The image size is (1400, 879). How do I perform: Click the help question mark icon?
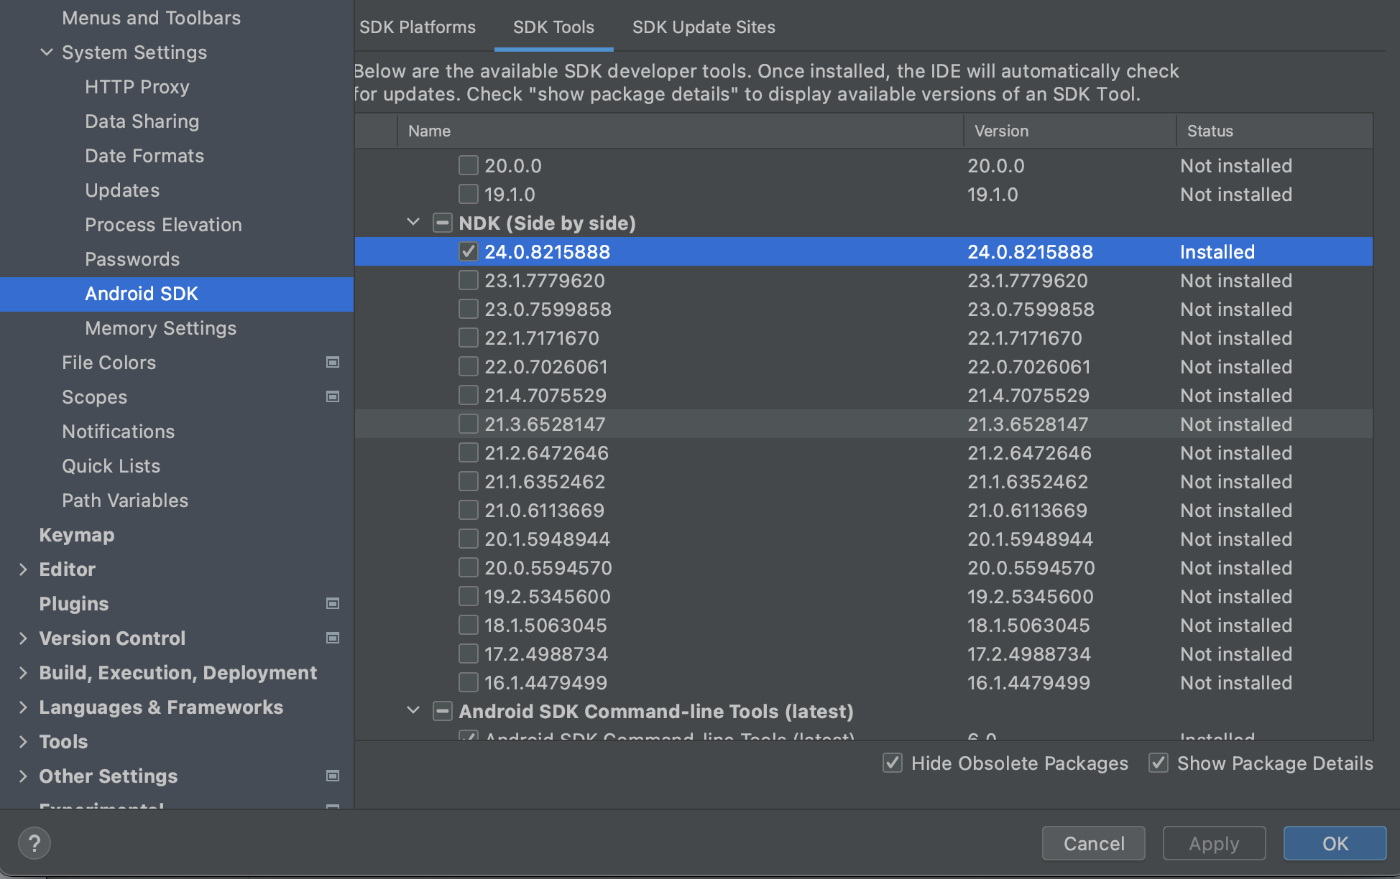click(x=34, y=843)
